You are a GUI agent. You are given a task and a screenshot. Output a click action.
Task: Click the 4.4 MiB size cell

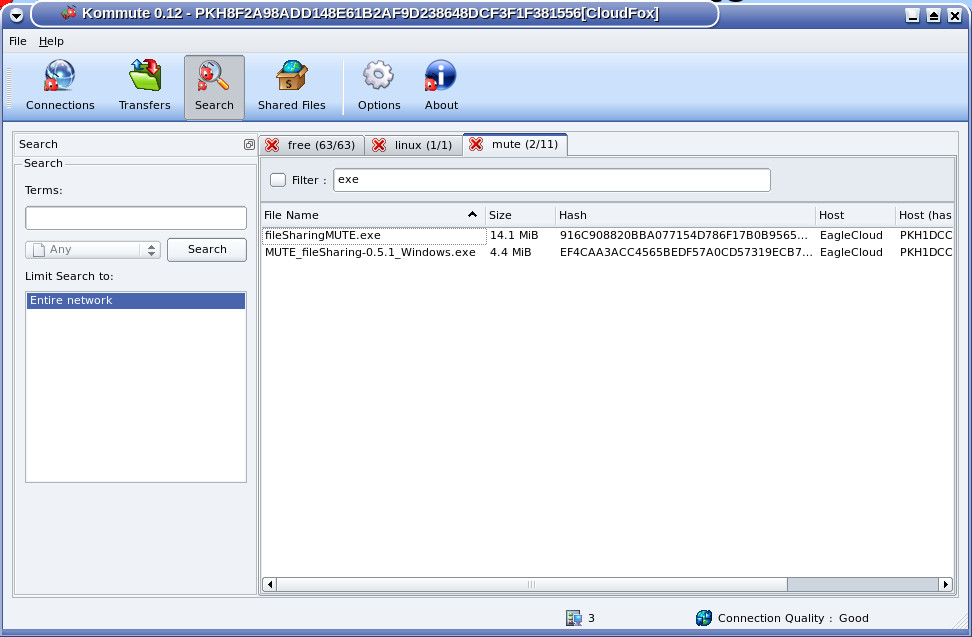point(510,252)
